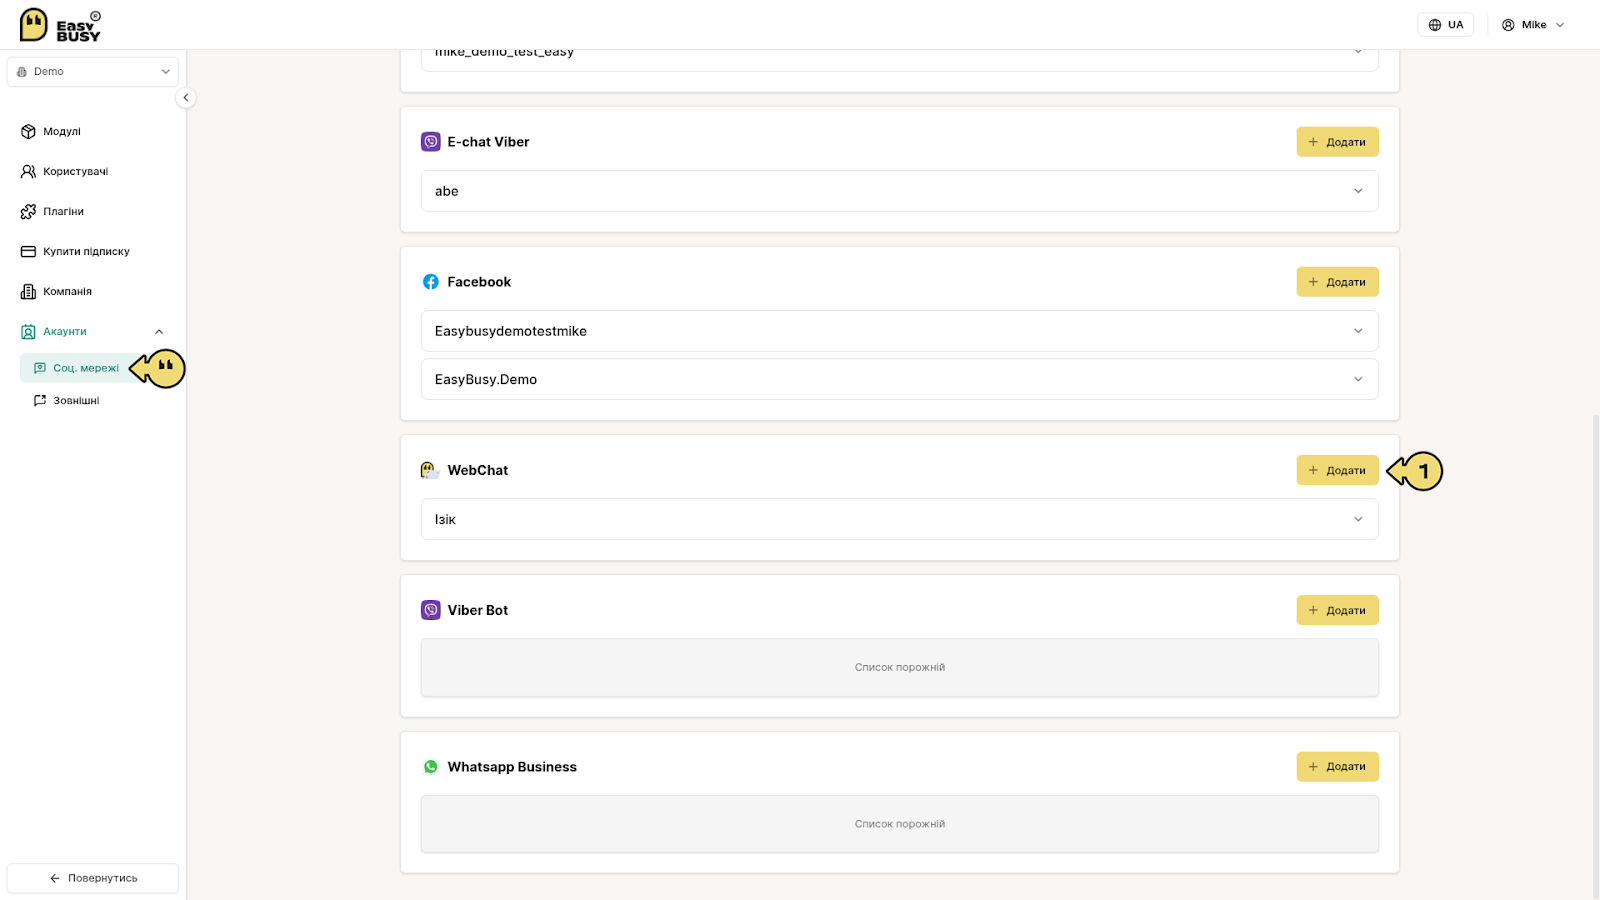Add a new E-chat Viber account
The height and width of the screenshot is (900, 1600).
1337,142
